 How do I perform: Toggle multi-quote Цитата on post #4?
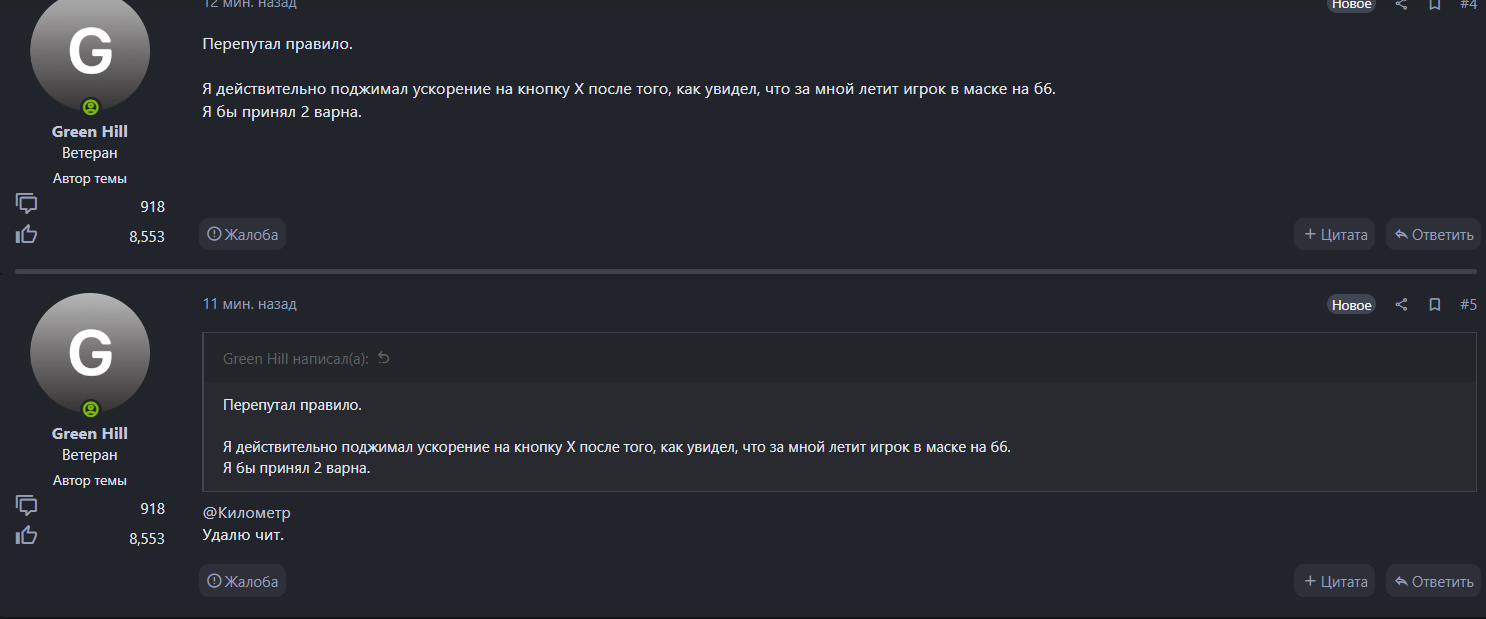coord(1334,235)
